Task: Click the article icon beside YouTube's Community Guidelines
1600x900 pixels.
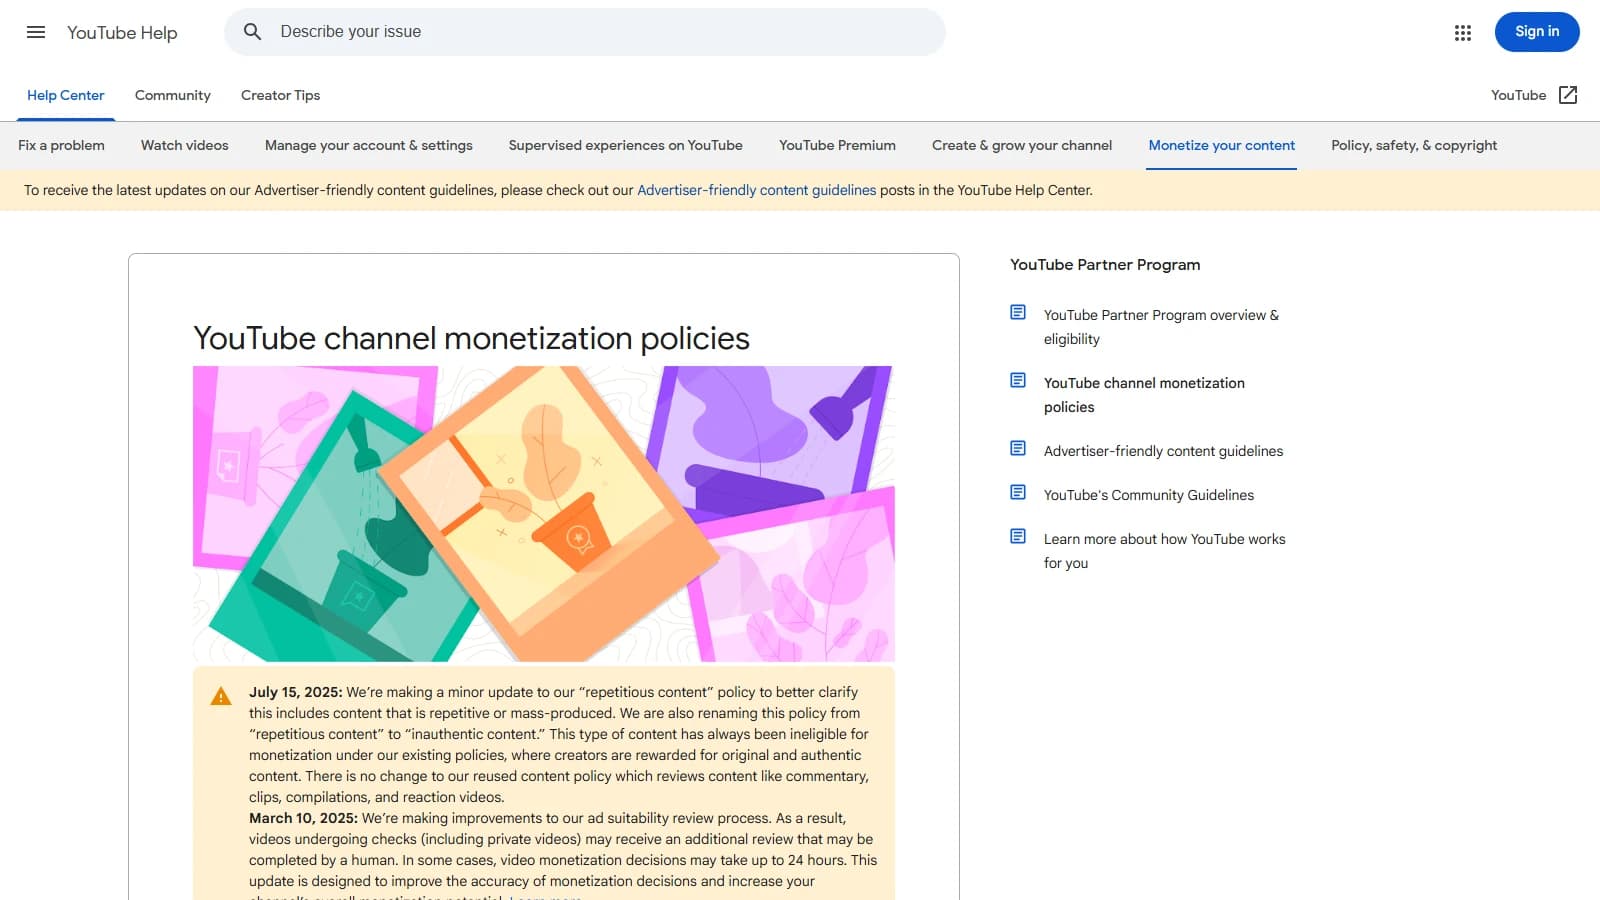Action: click(x=1018, y=492)
